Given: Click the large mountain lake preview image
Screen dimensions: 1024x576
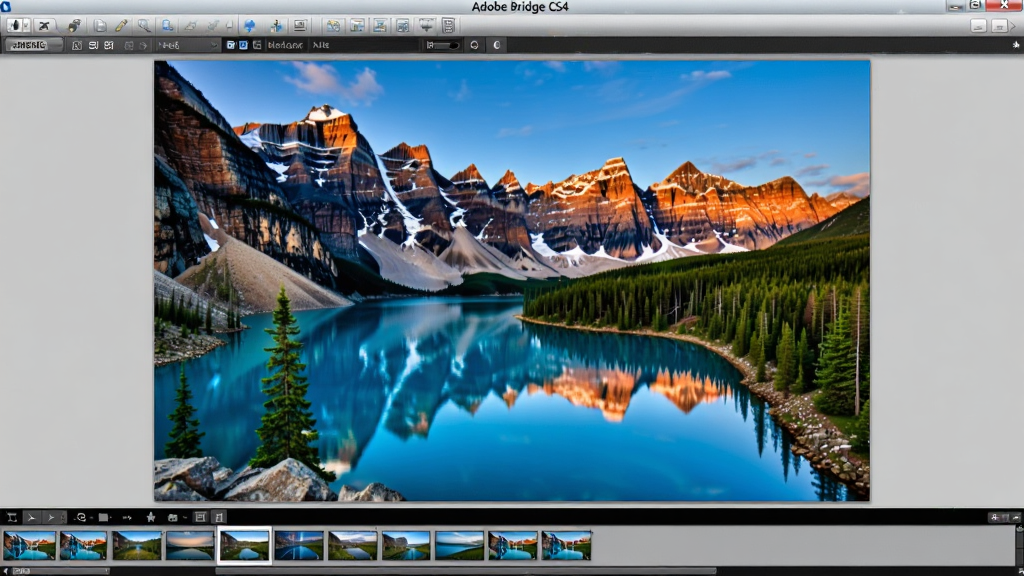Looking at the screenshot, I should click(x=512, y=281).
